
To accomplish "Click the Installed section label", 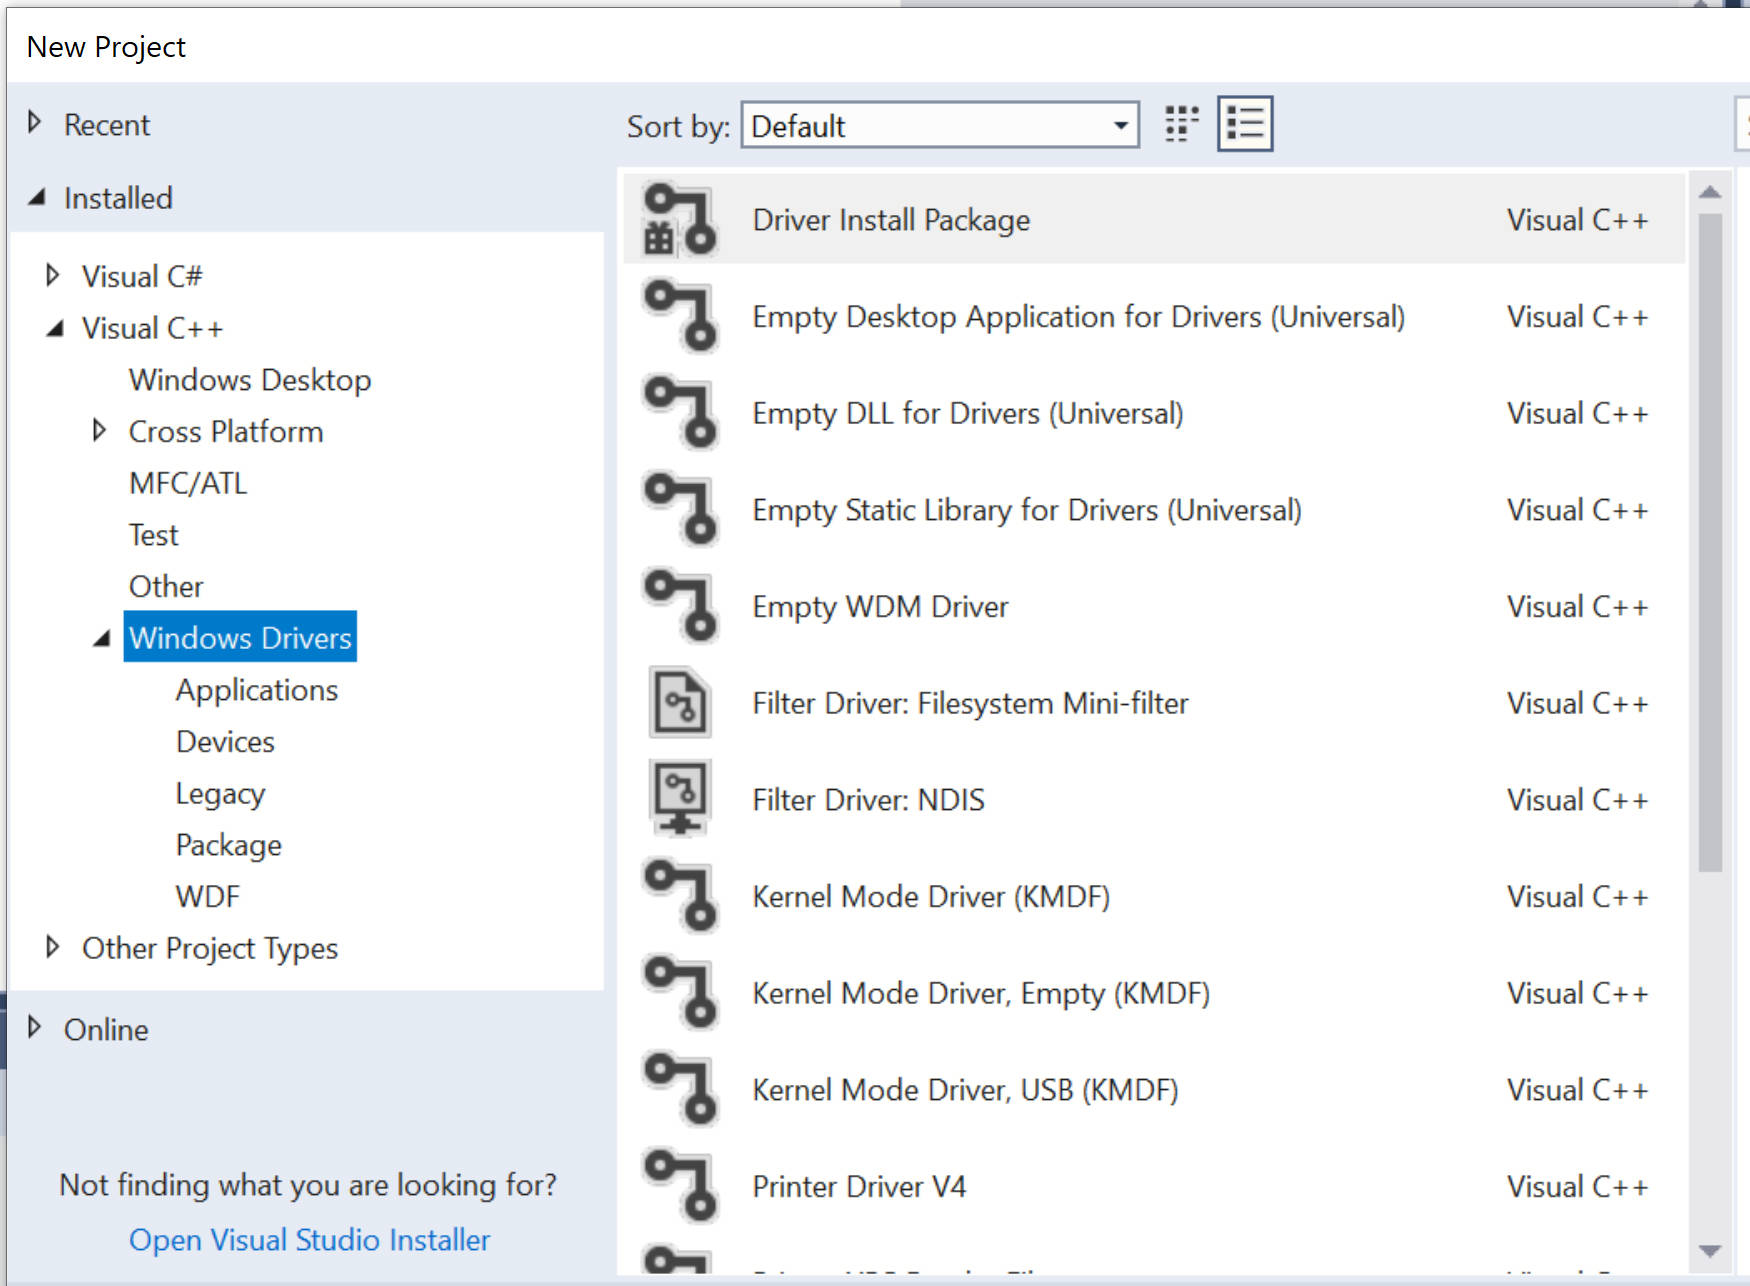I will (118, 198).
